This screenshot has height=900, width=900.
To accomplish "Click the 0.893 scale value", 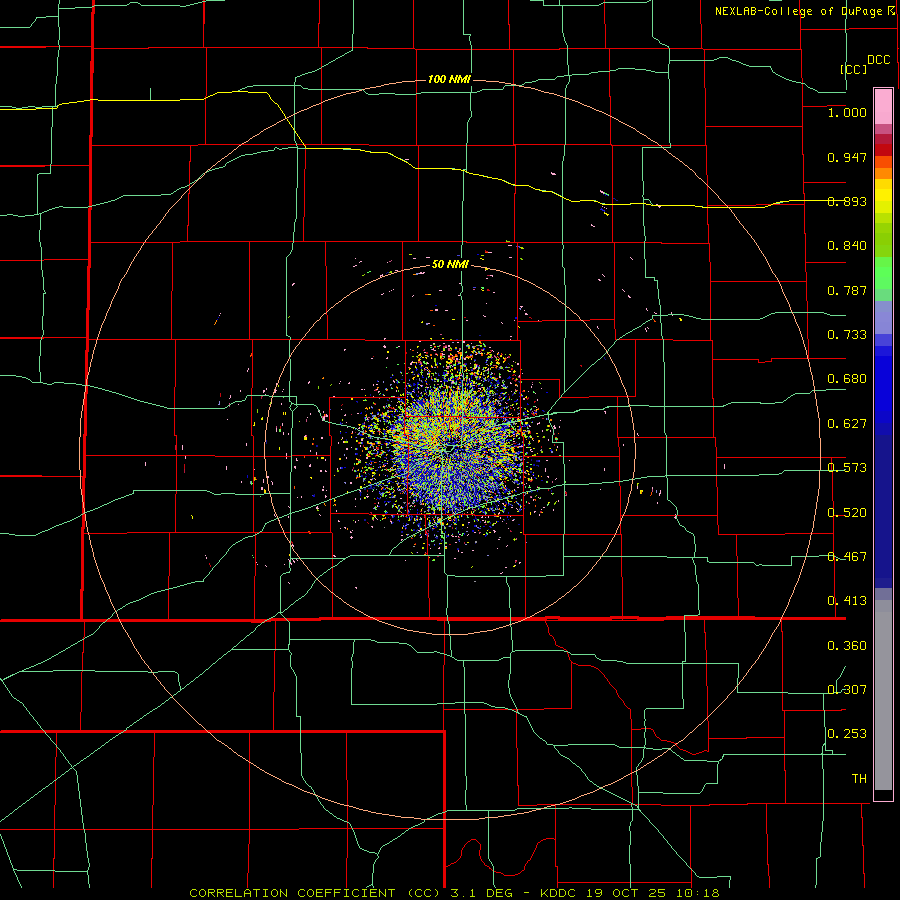I will (847, 201).
